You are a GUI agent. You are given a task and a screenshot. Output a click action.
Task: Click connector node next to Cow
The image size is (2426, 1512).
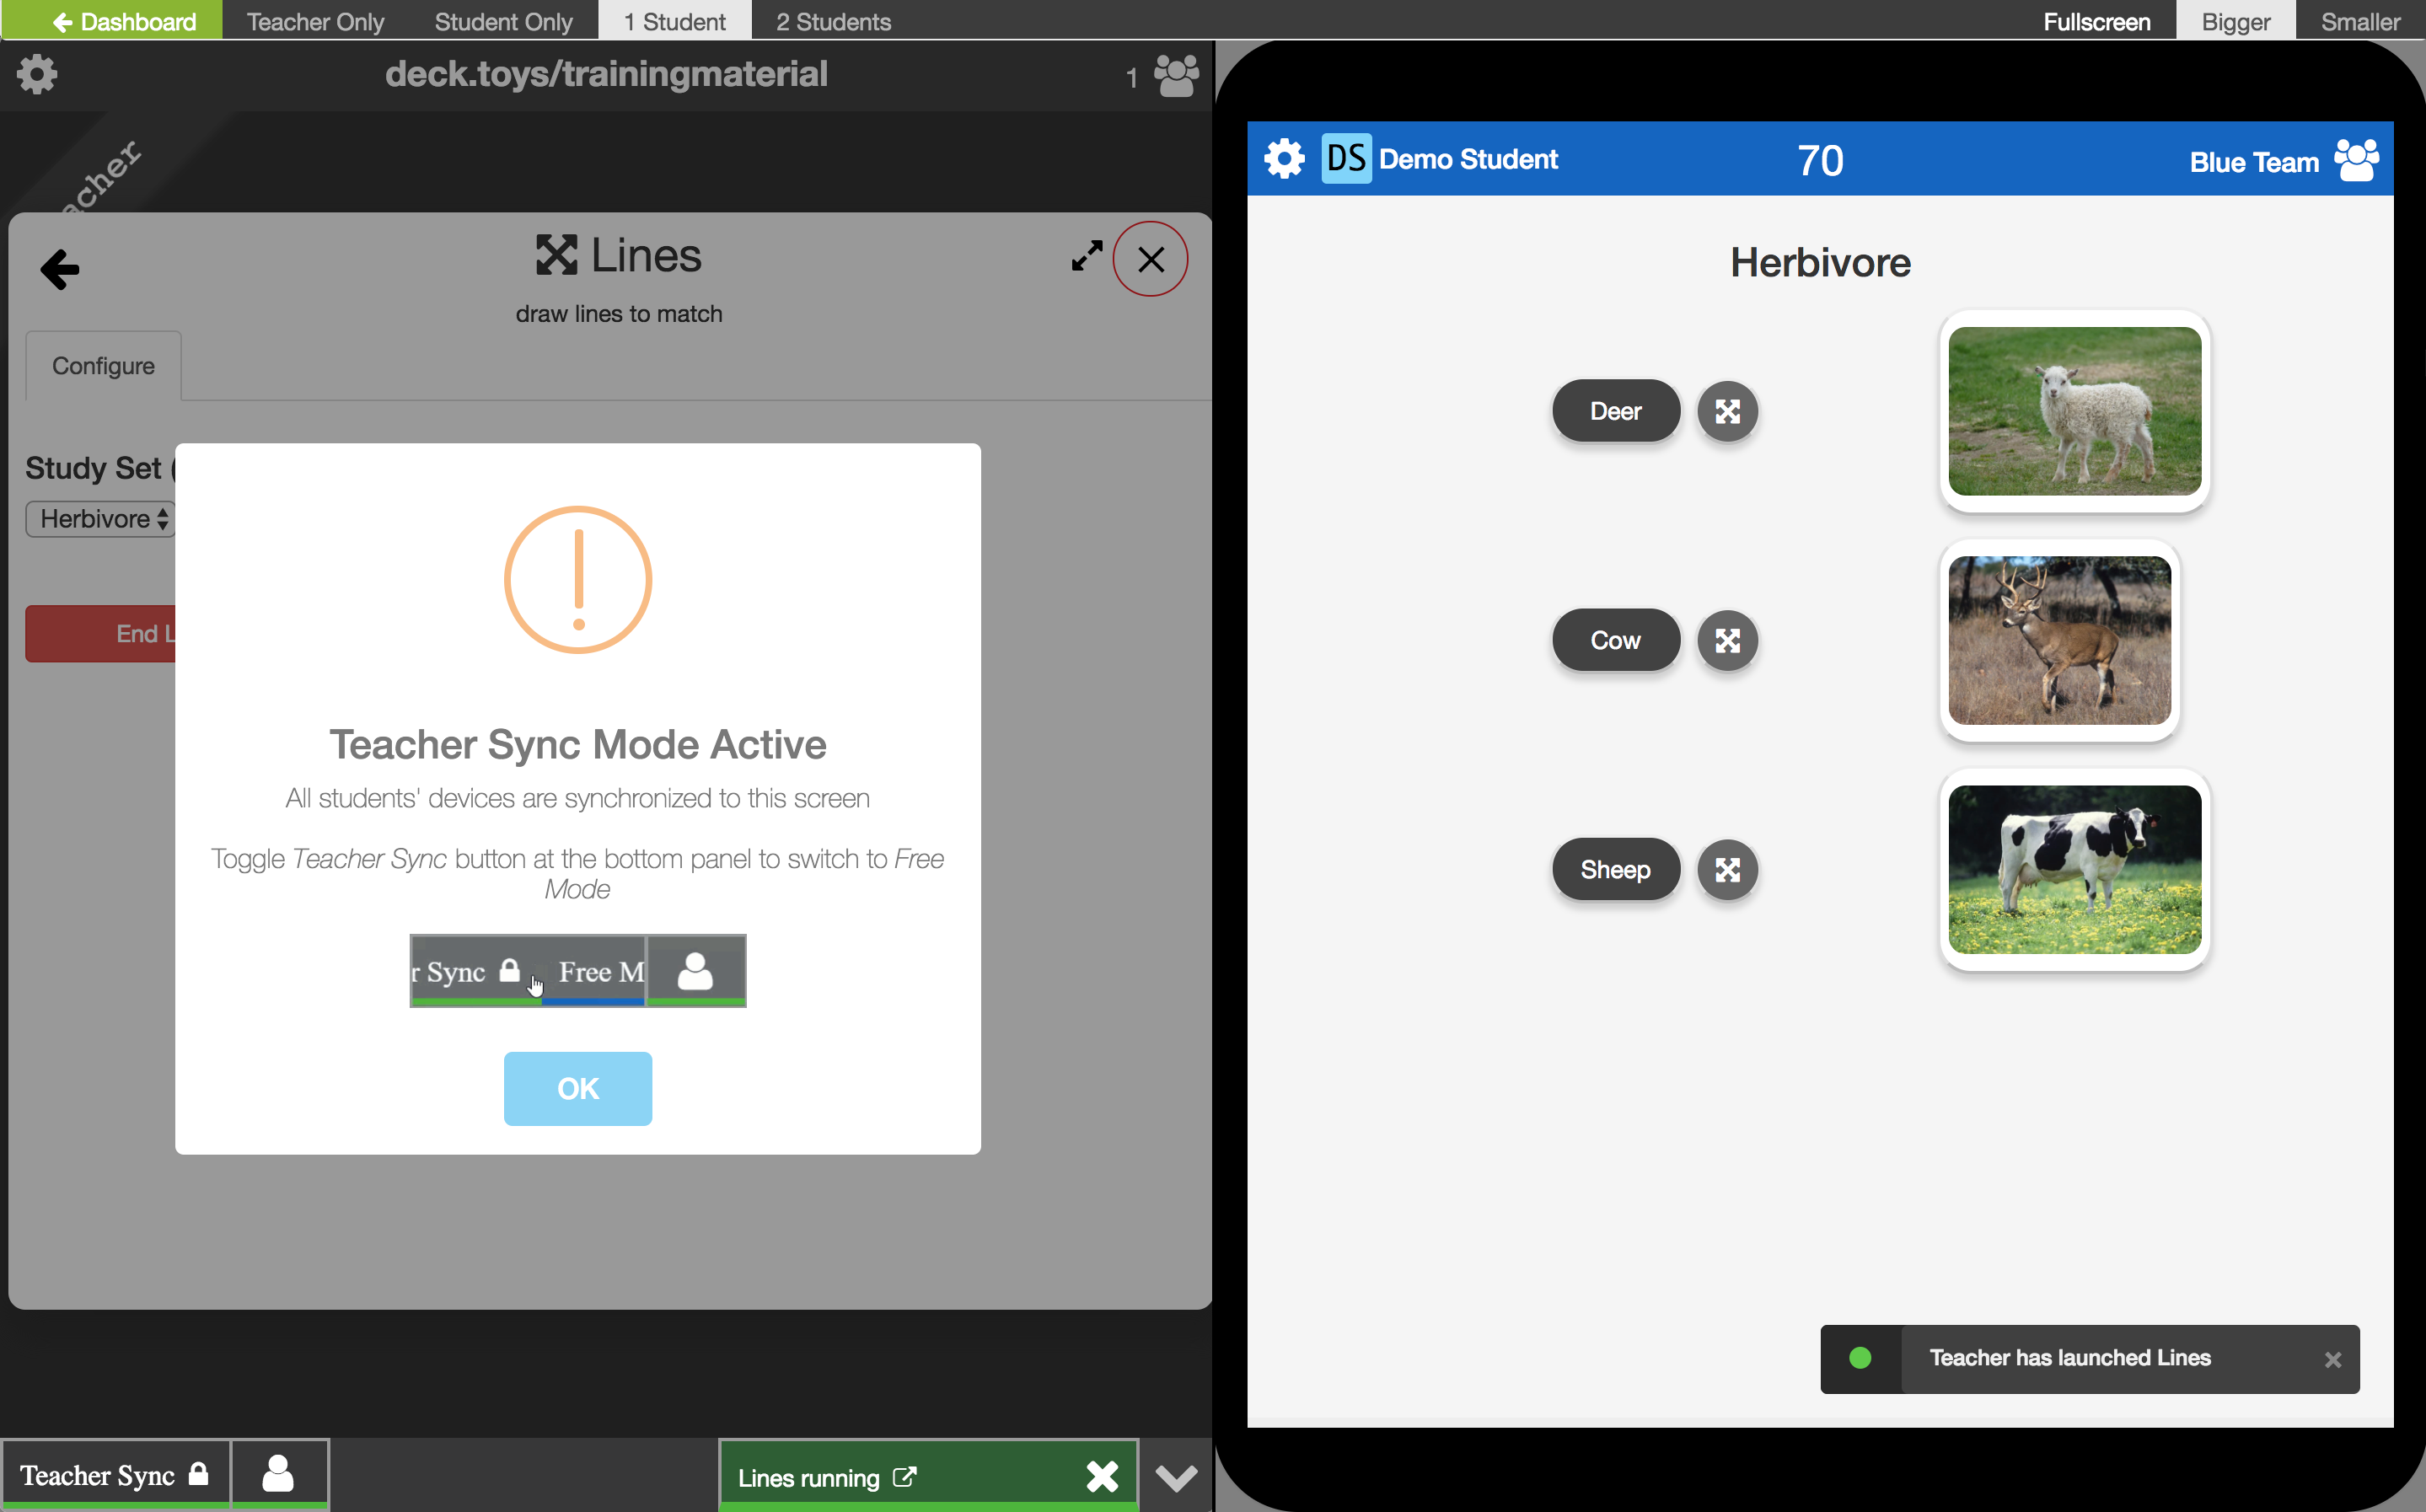point(1727,640)
